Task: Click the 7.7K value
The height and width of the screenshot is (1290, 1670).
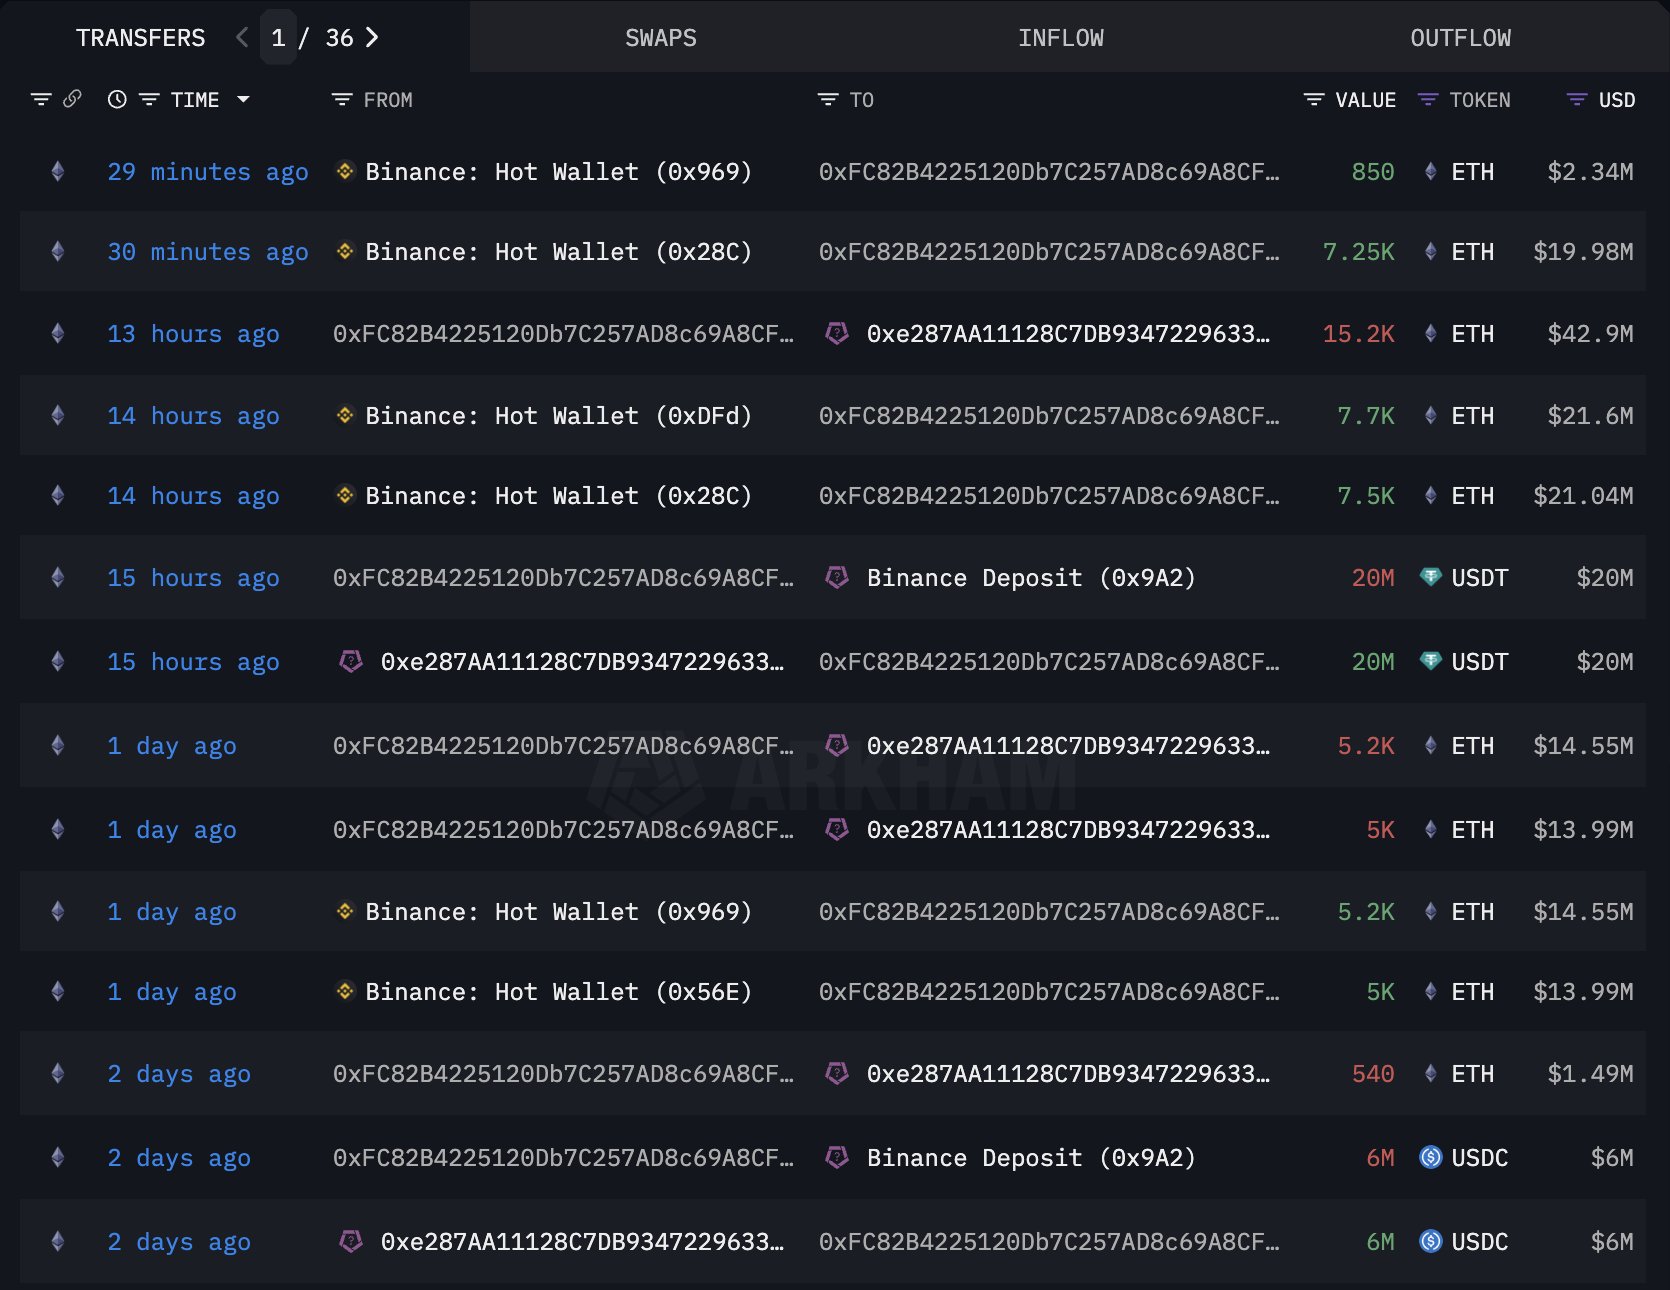Action: [x=1365, y=416]
